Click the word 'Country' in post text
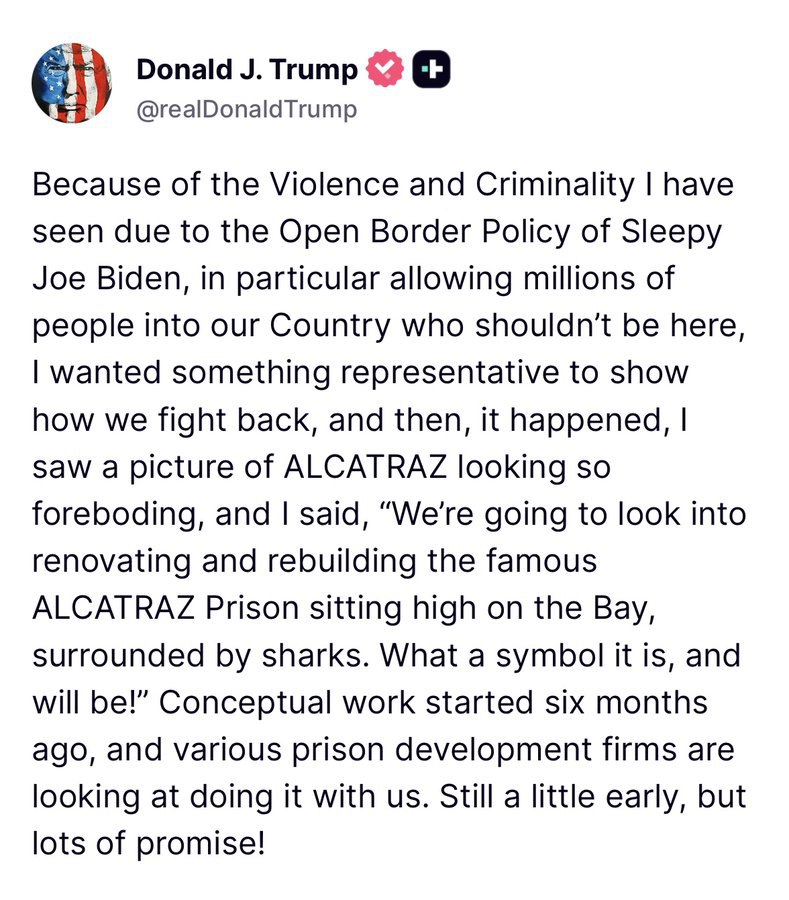The width and height of the screenshot is (789, 900). (x=330, y=326)
